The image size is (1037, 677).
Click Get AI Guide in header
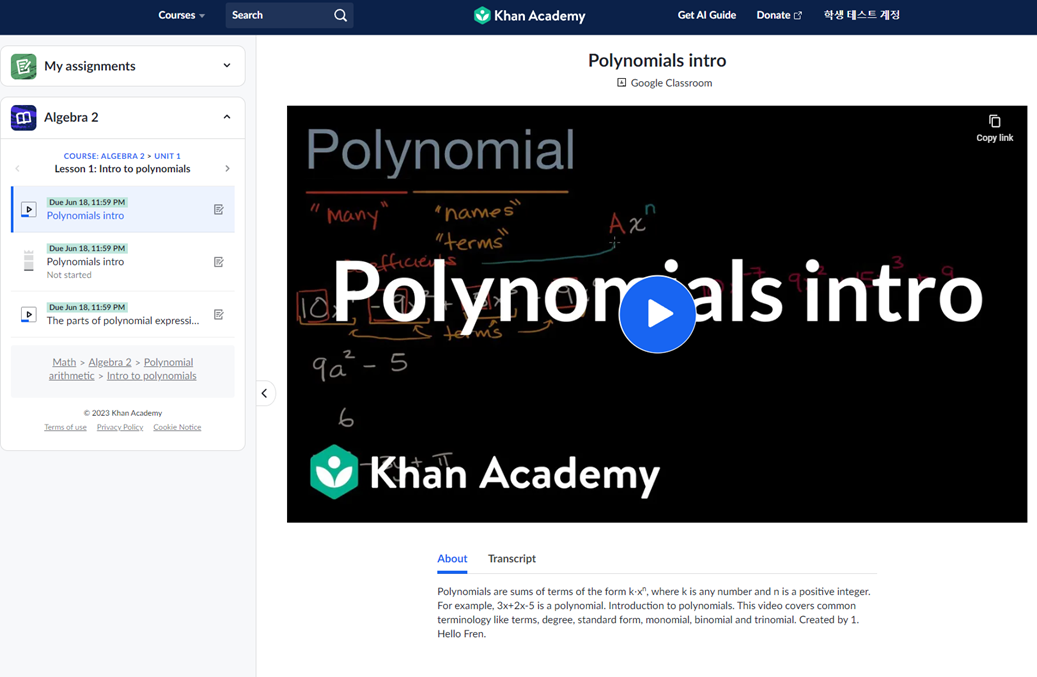coord(706,15)
